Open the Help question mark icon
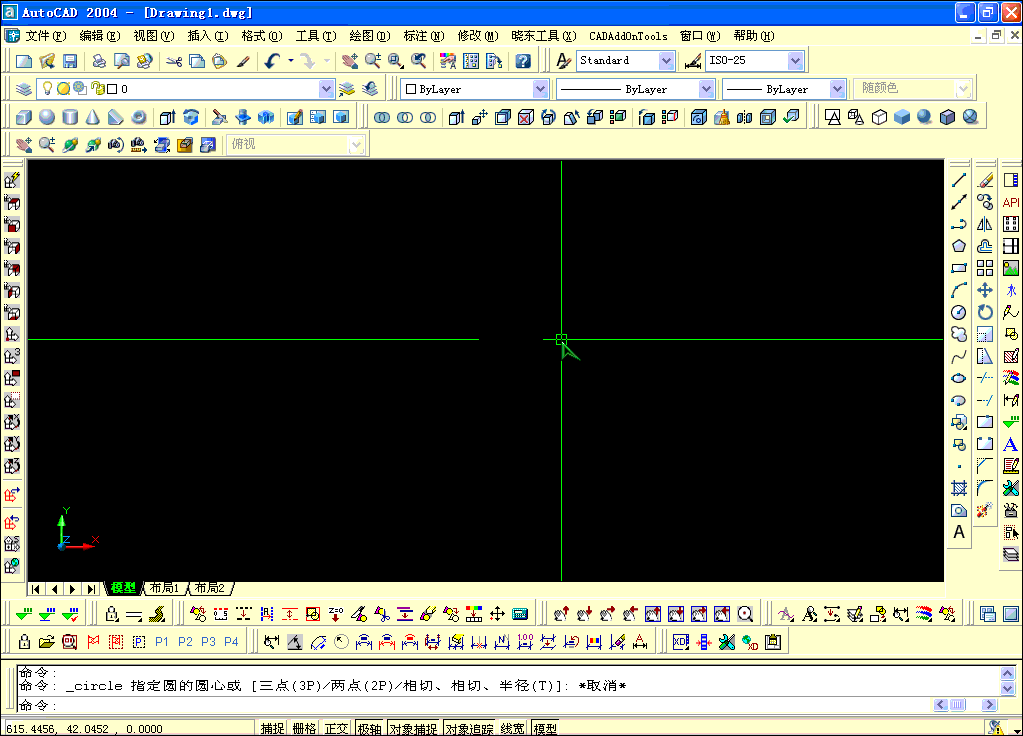Image resolution: width=1023 pixels, height=736 pixels. (523, 61)
